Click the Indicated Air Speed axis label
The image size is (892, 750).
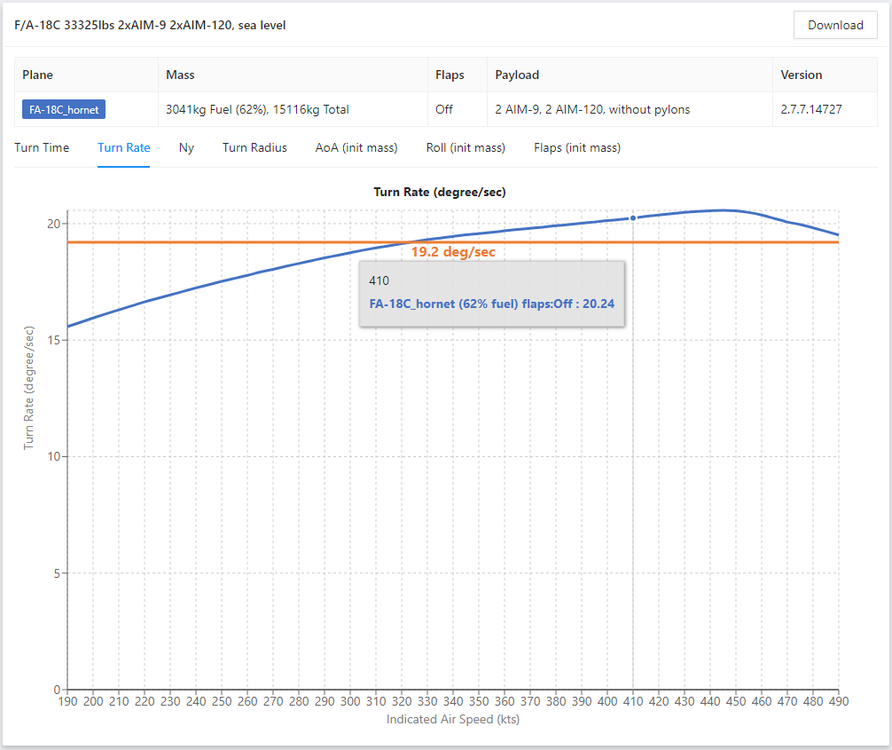click(453, 719)
